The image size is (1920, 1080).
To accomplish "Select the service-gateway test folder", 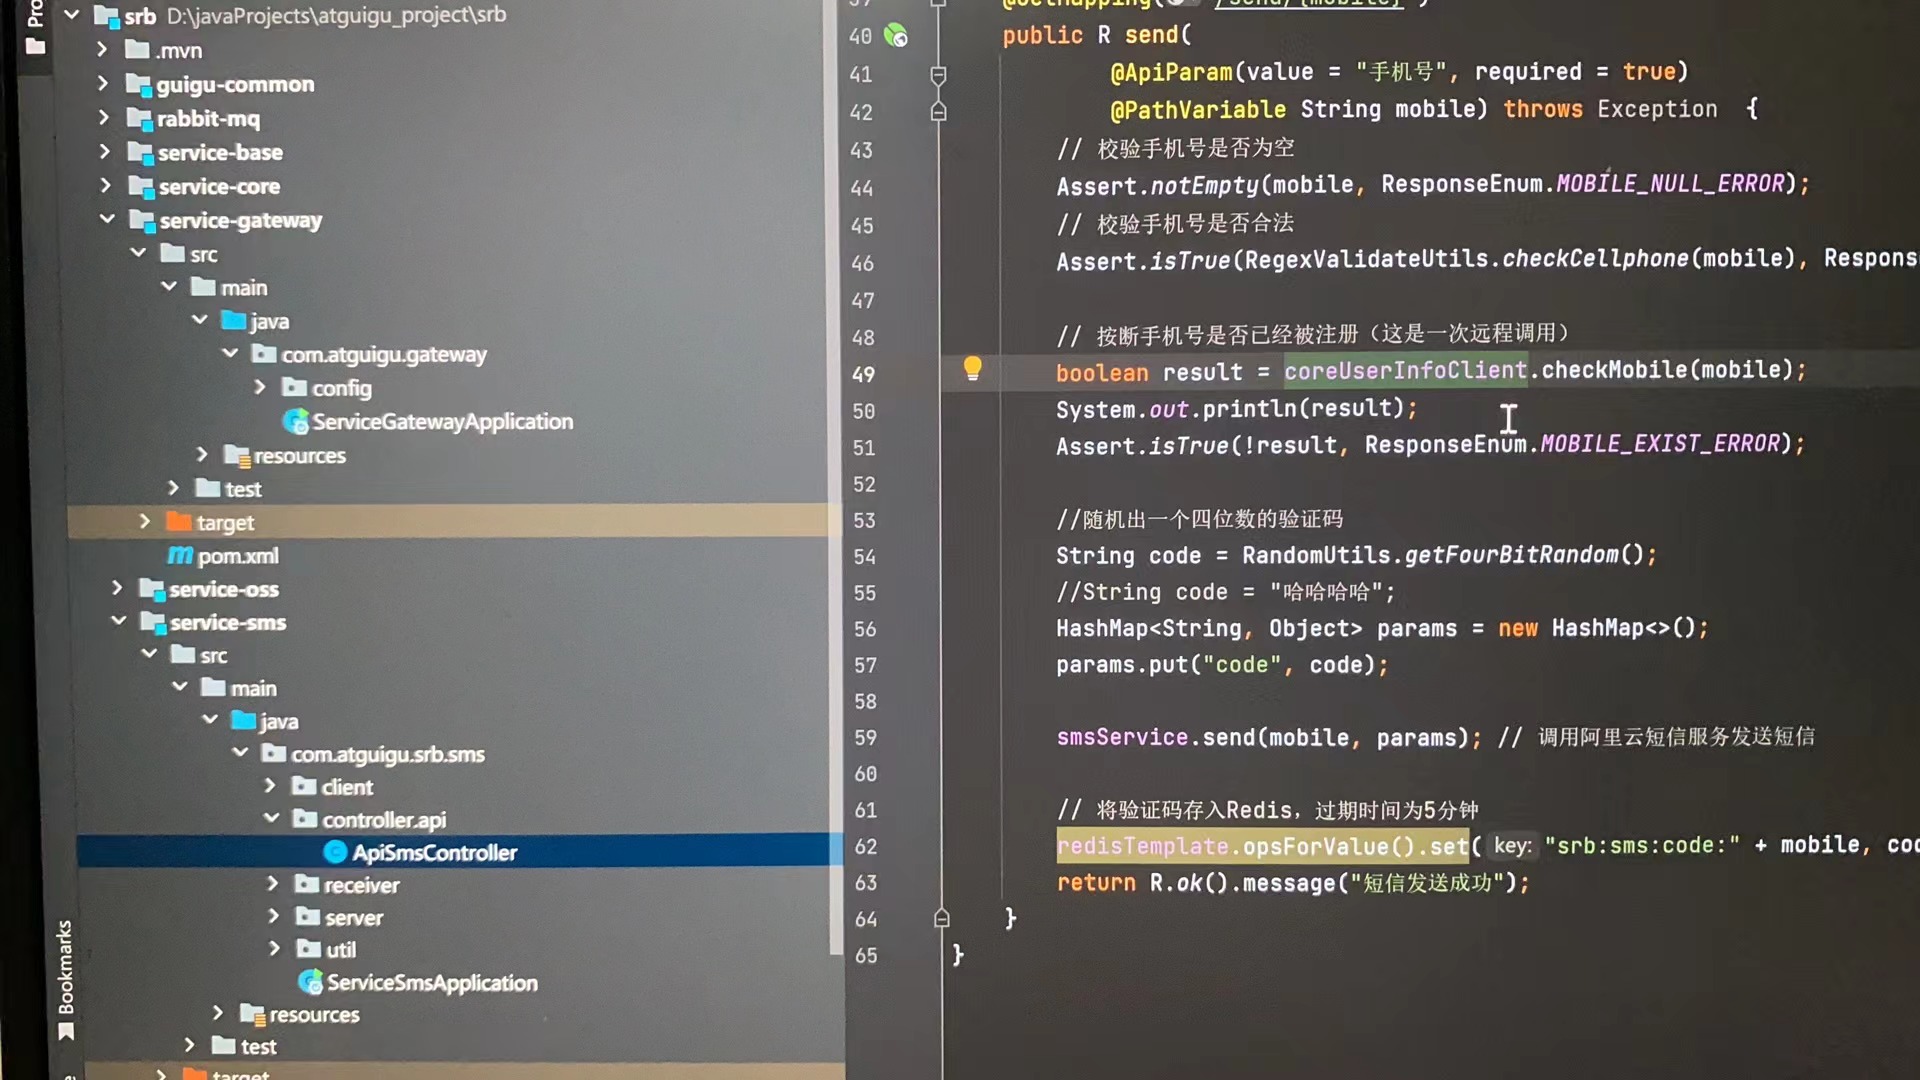I will [x=228, y=489].
